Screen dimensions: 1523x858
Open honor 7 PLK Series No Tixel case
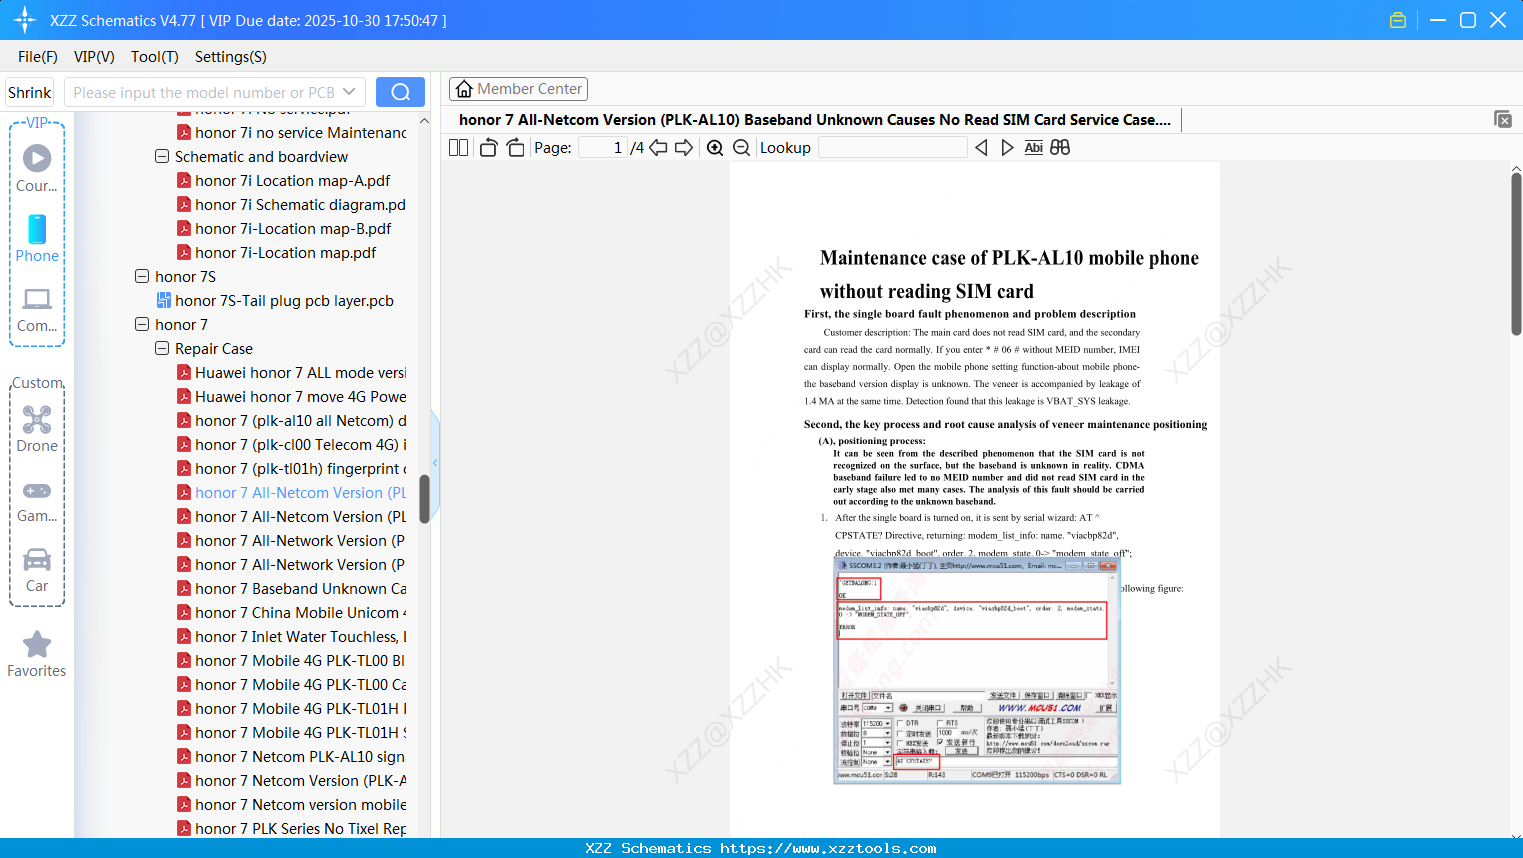pyautogui.click(x=291, y=829)
